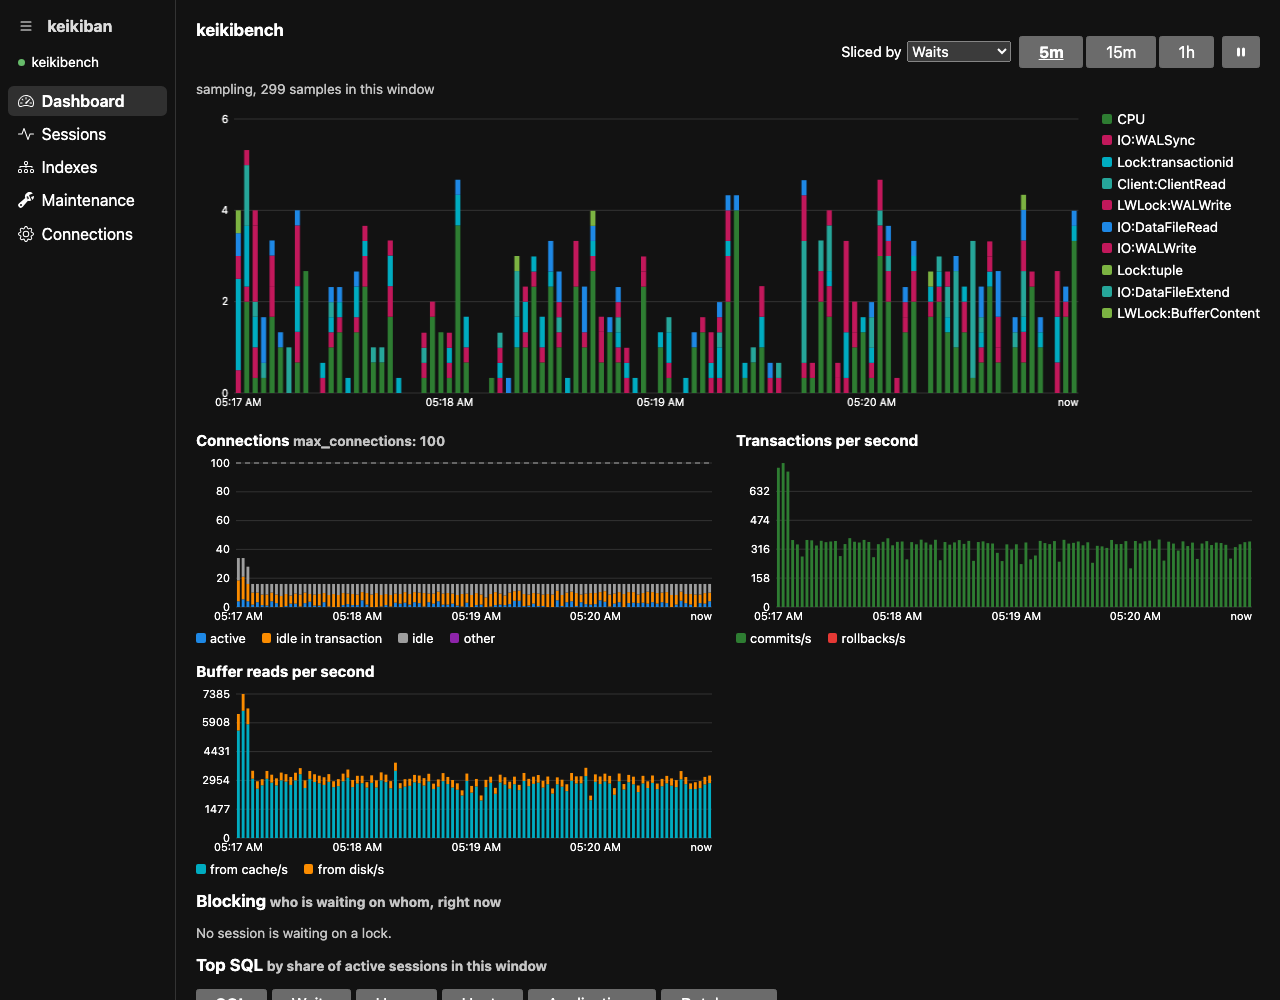Click the IO:WALSync legend swatch
This screenshot has height=1000, width=1280.
[1107, 141]
